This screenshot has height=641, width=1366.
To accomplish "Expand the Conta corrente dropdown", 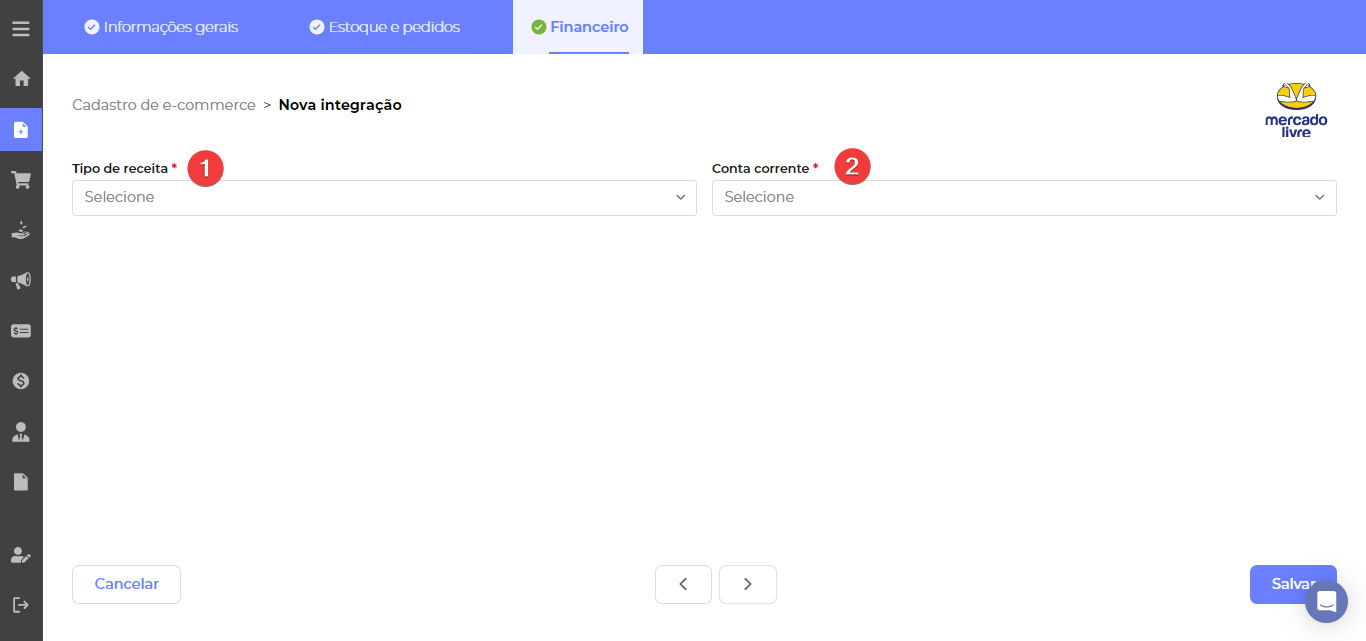I will 1024,198.
